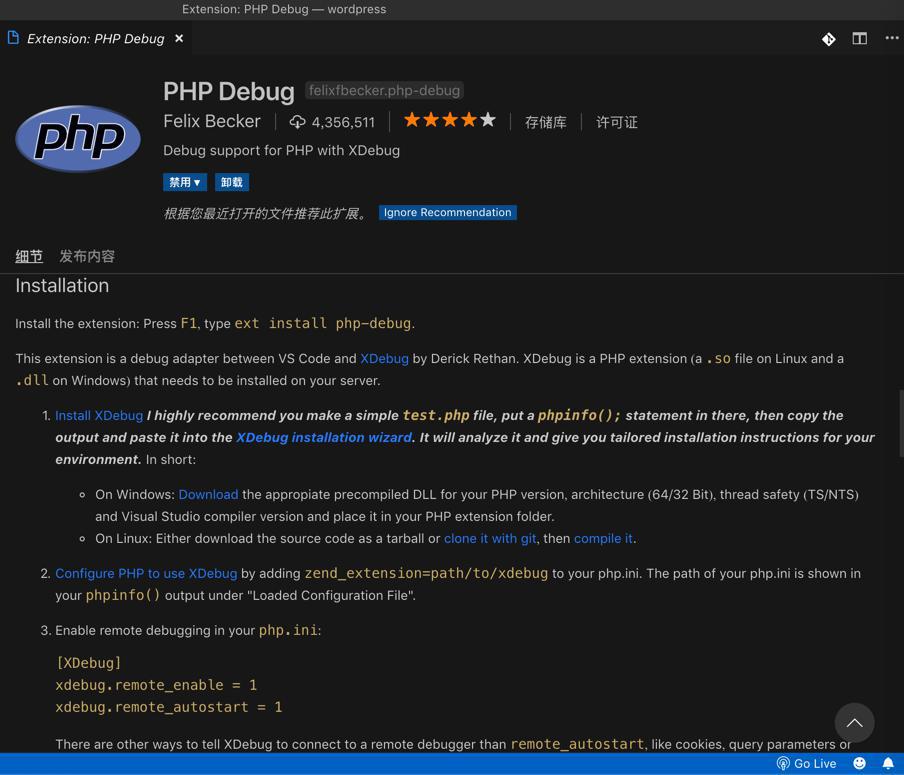The height and width of the screenshot is (775, 904).
Task: Click the [XDebug] code line
Action: tap(89, 663)
